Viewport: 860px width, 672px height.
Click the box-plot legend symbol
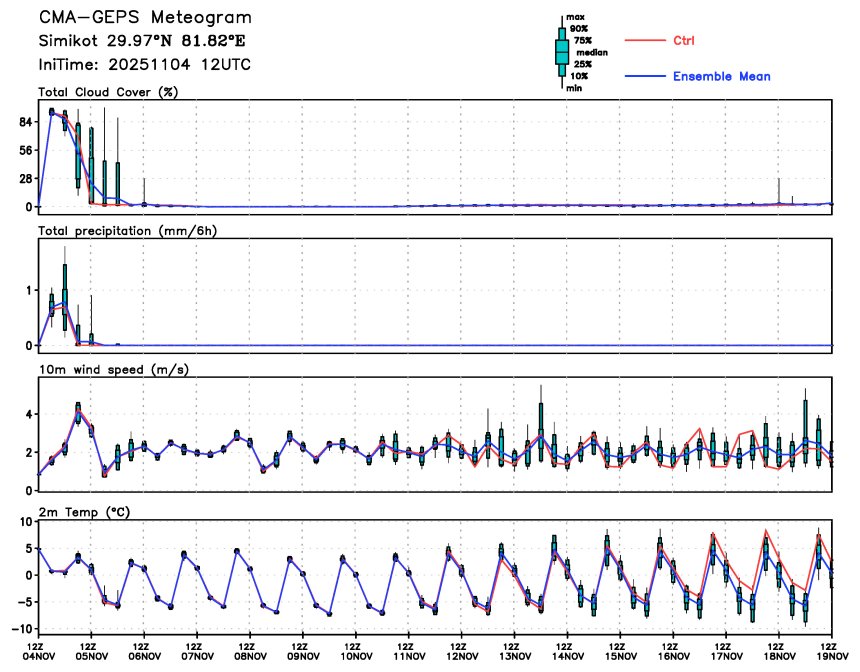coord(562,50)
